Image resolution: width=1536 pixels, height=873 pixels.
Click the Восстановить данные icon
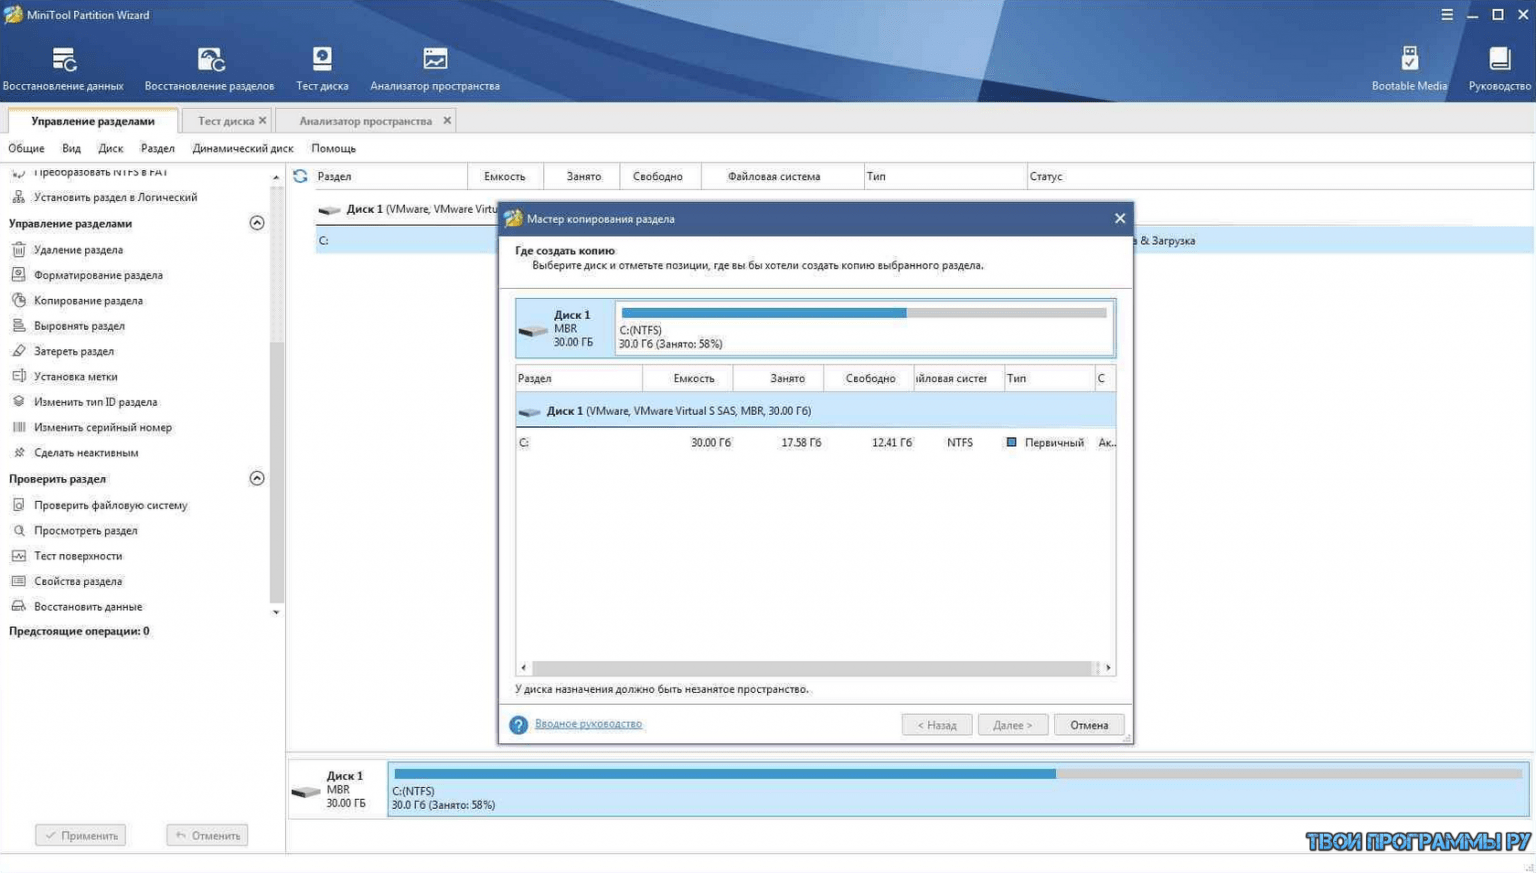click(x=19, y=606)
